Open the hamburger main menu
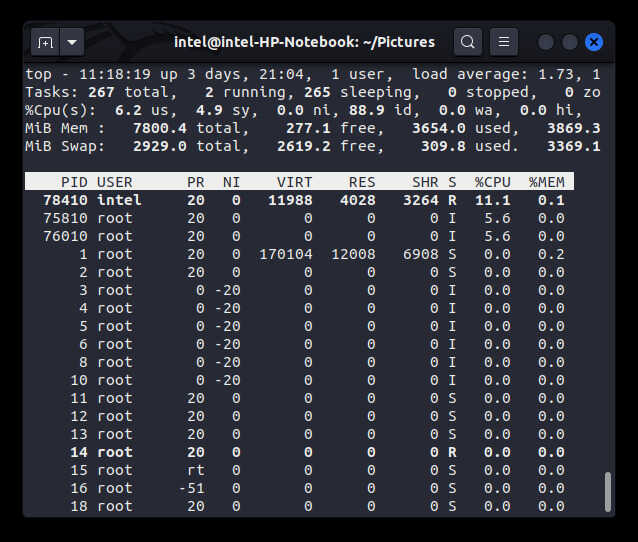The image size is (638, 542). [x=504, y=42]
